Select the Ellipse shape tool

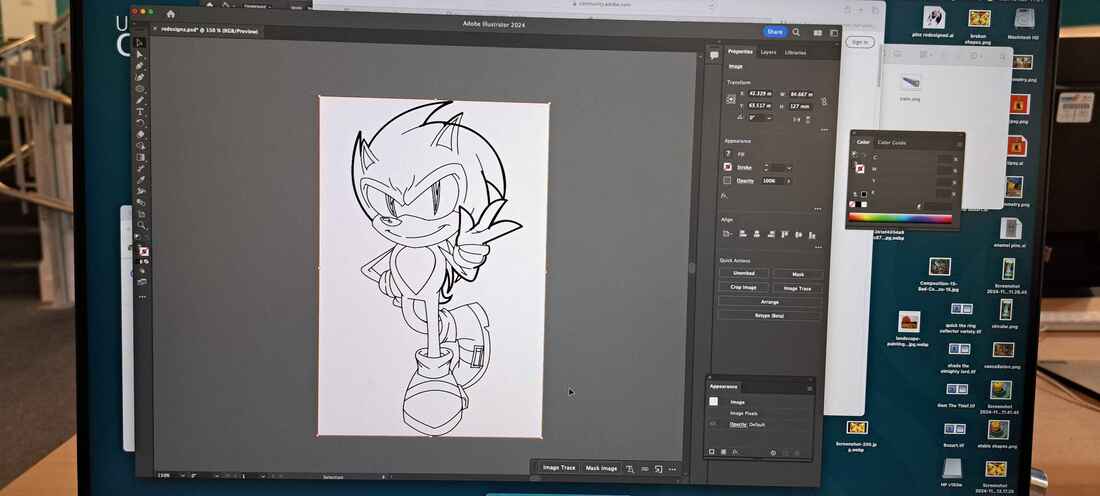pyautogui.click(x=140, y=88)
